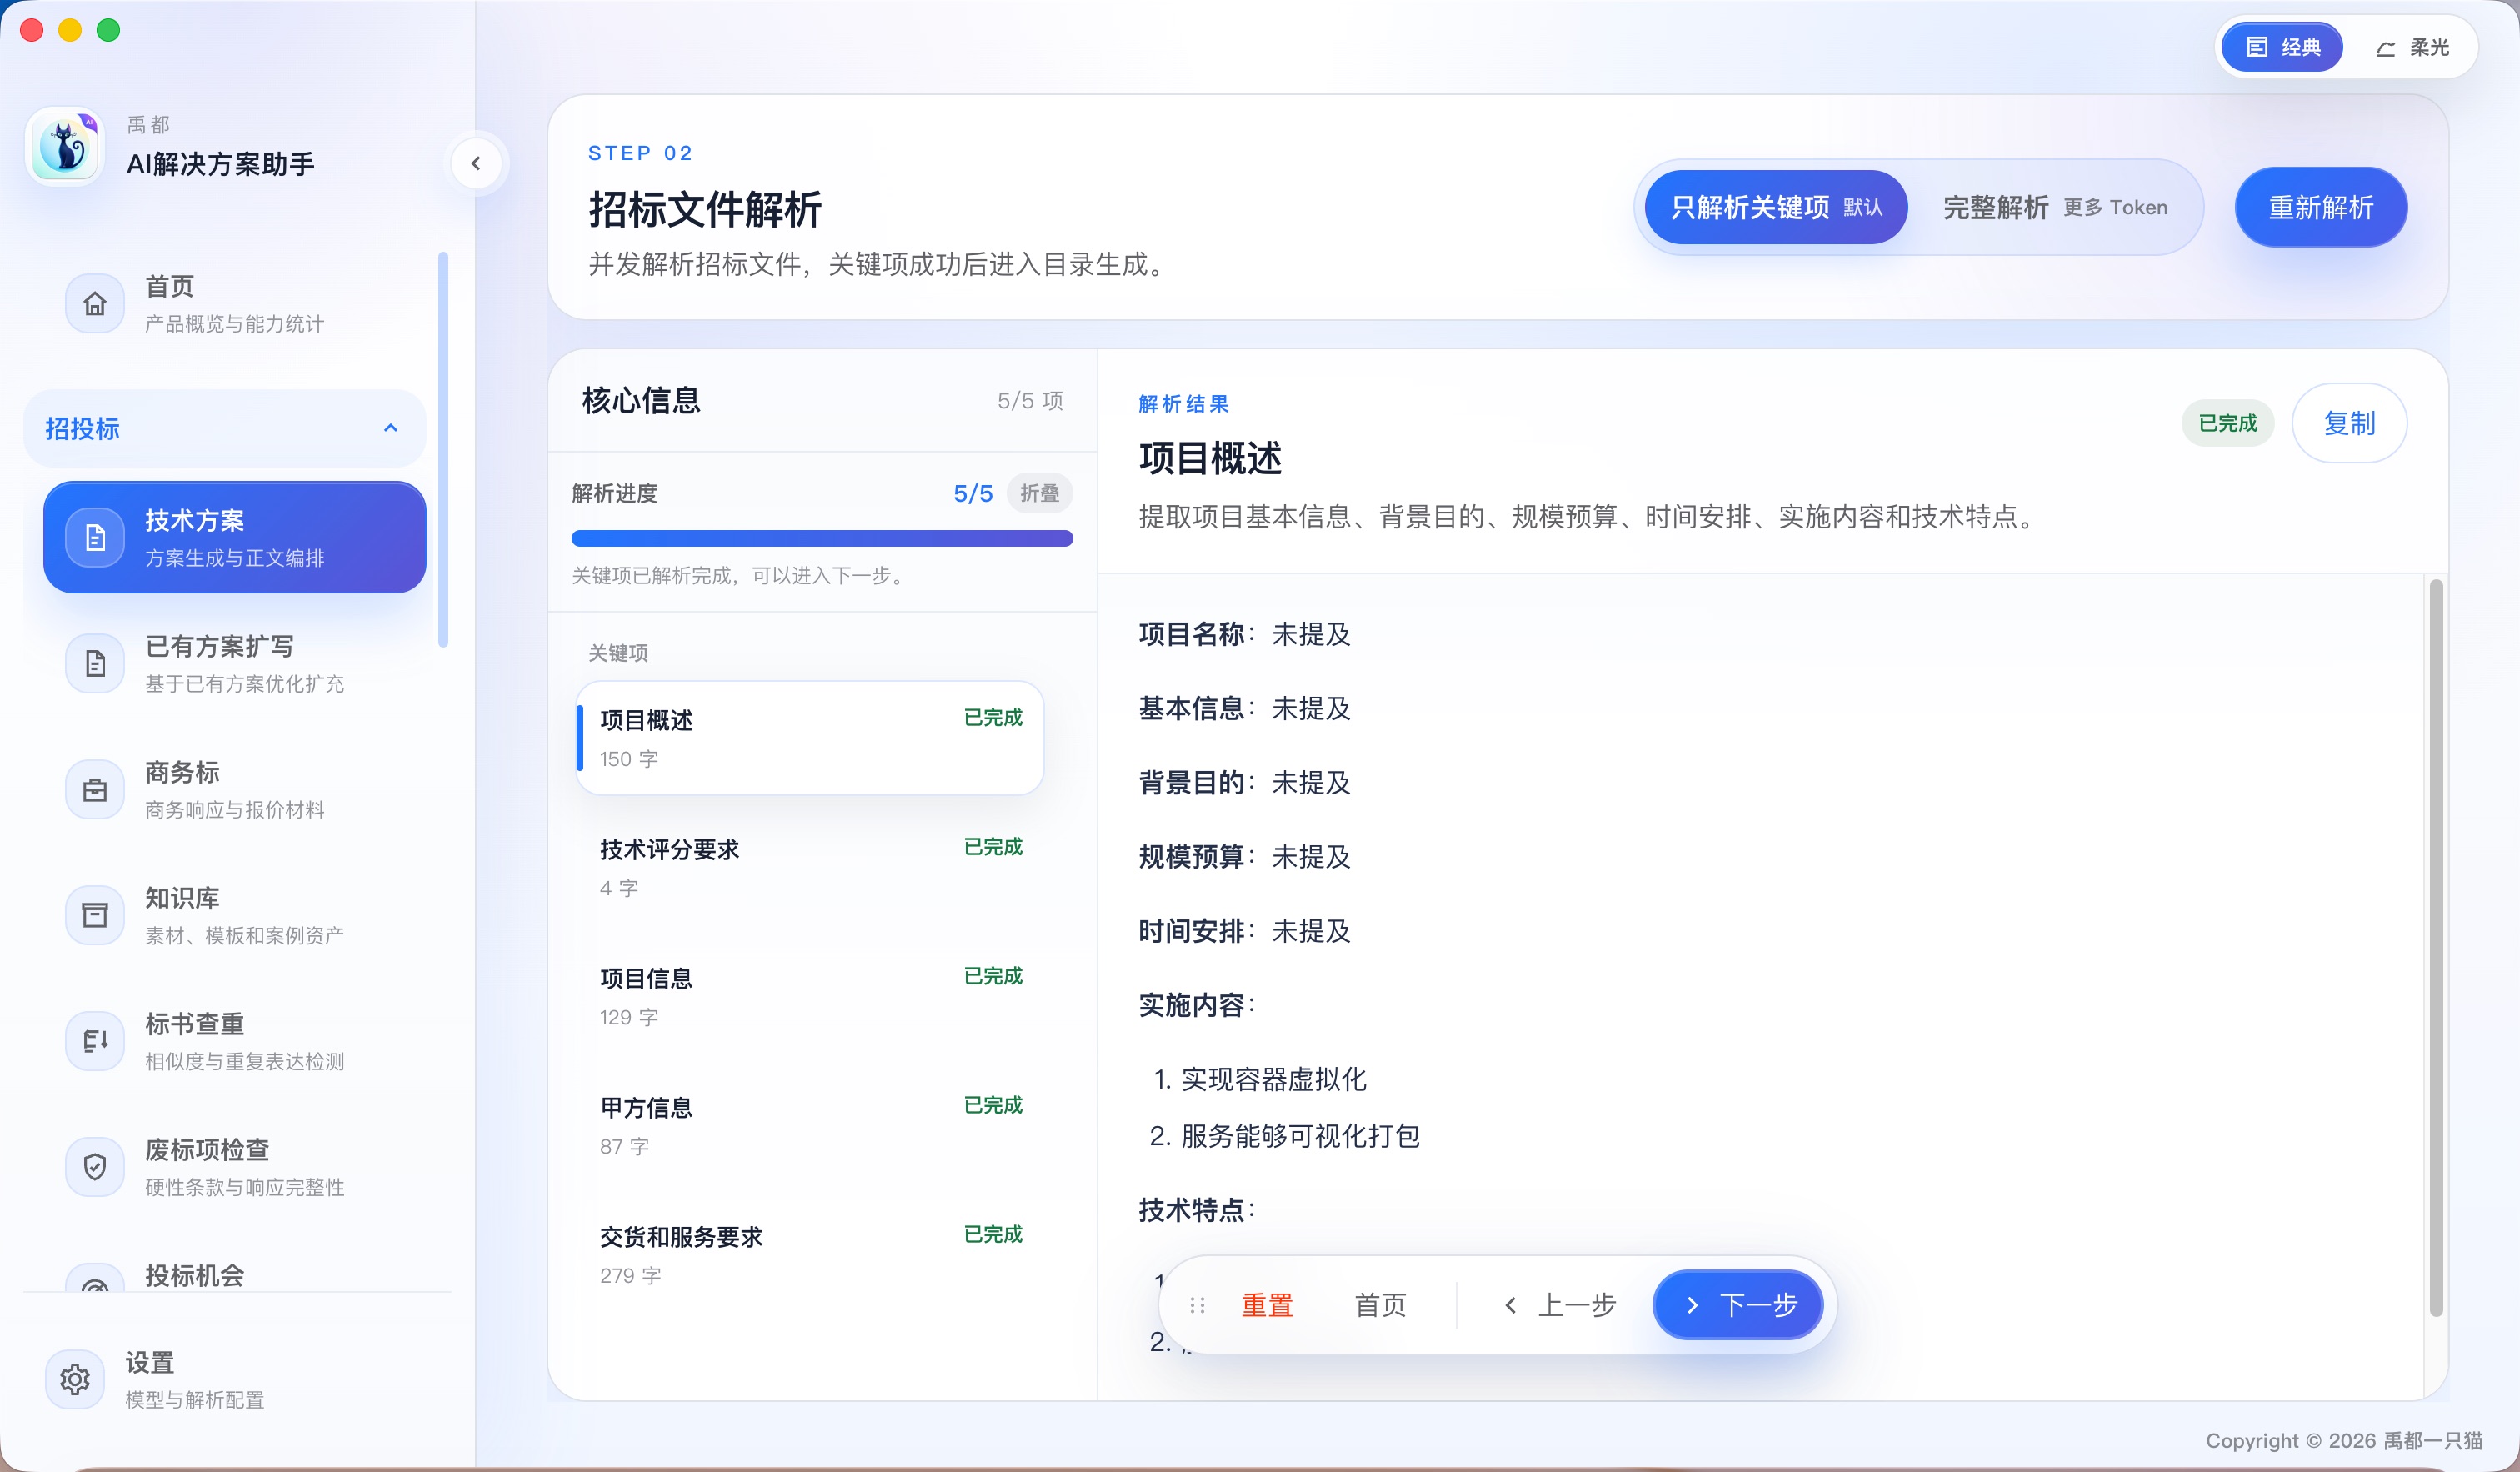Click the document icon for 技术方案
The image size is (2520, 1472).
(x=95, y=538)
